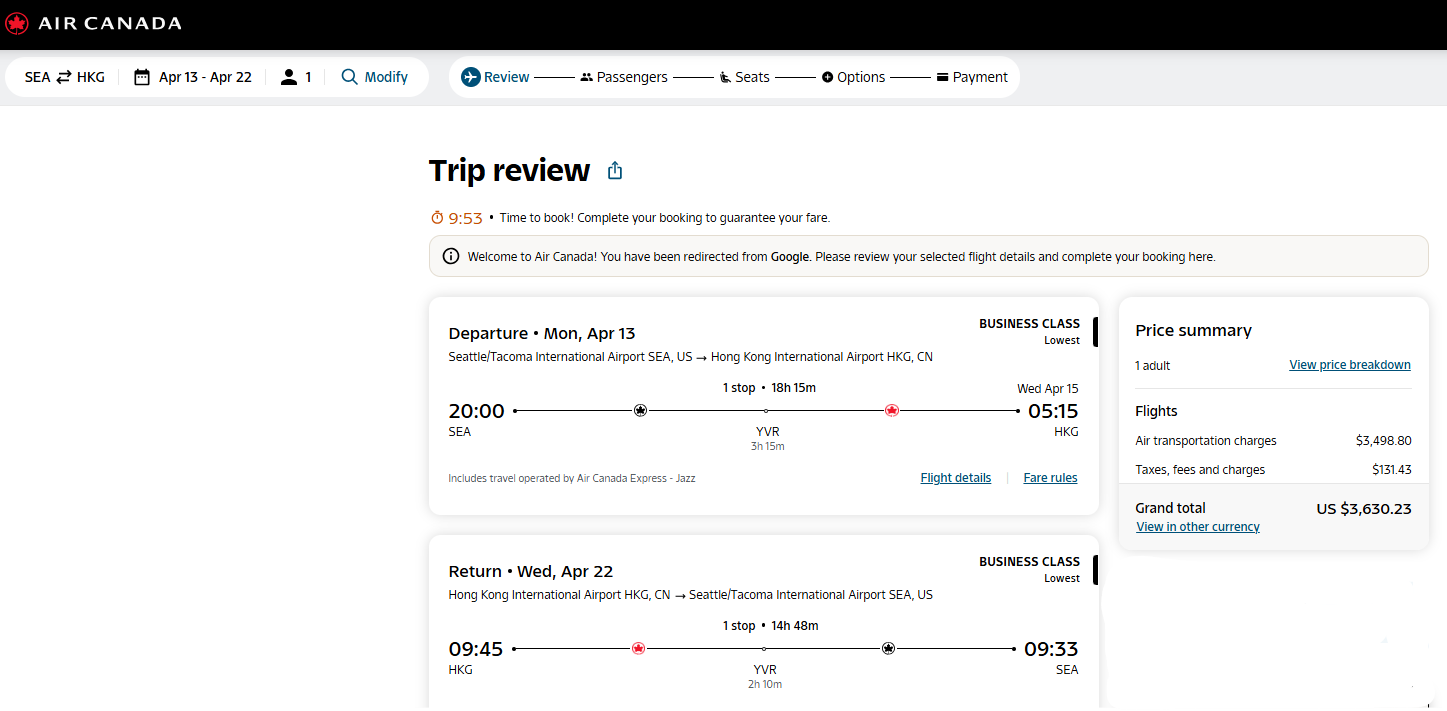The image size is (1447, 711).
Task: Click the 1 adult label
Action: tap(1153, 366)
